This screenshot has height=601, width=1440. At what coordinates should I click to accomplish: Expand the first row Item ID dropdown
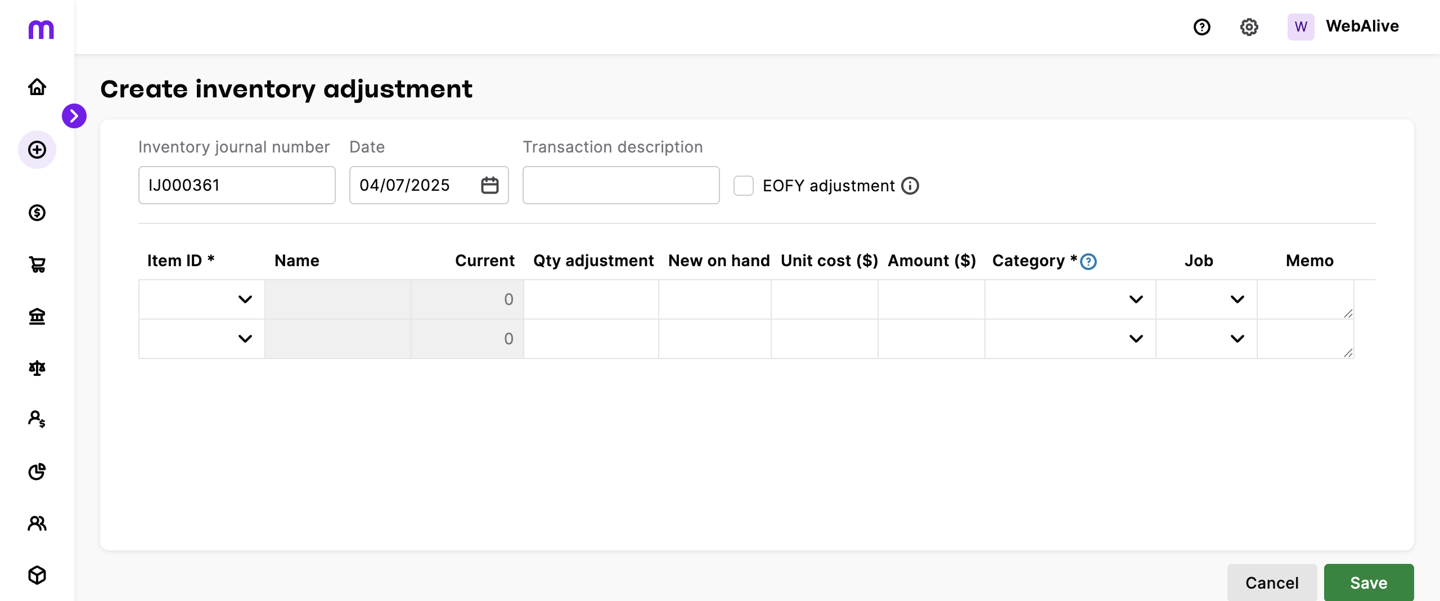click(201, 299)
